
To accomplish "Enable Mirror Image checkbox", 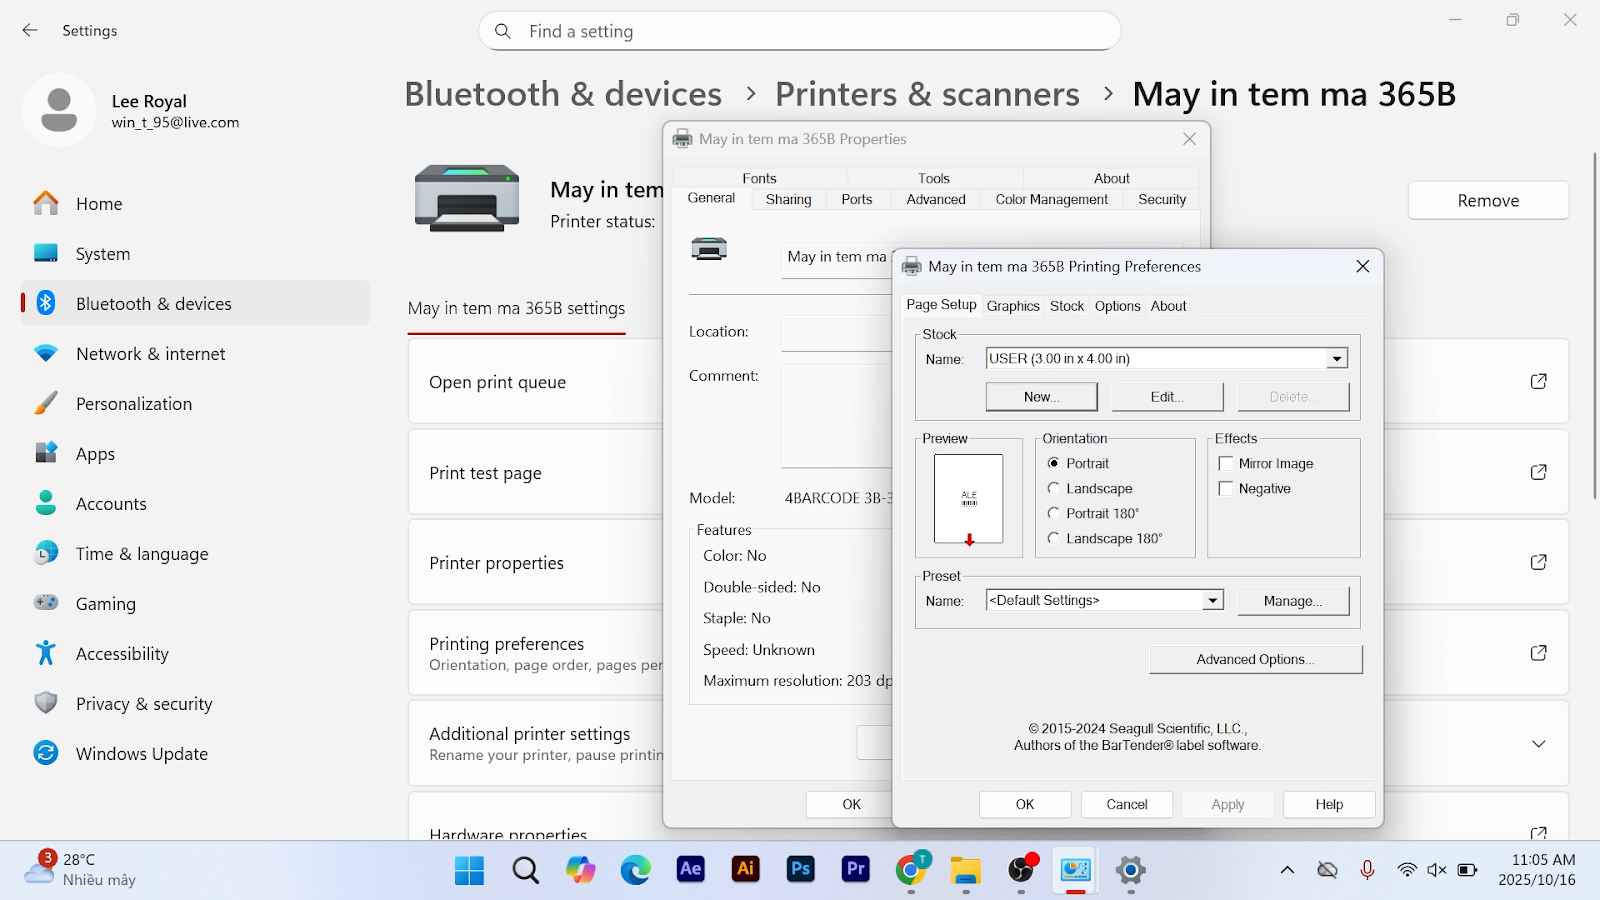I will coord(1226,463).
